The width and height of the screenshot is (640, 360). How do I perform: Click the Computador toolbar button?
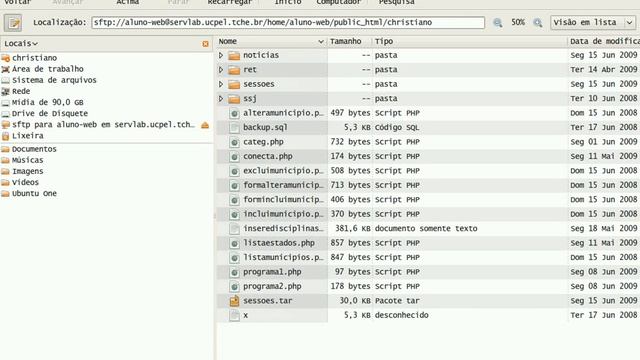click(x=339, y=2)
